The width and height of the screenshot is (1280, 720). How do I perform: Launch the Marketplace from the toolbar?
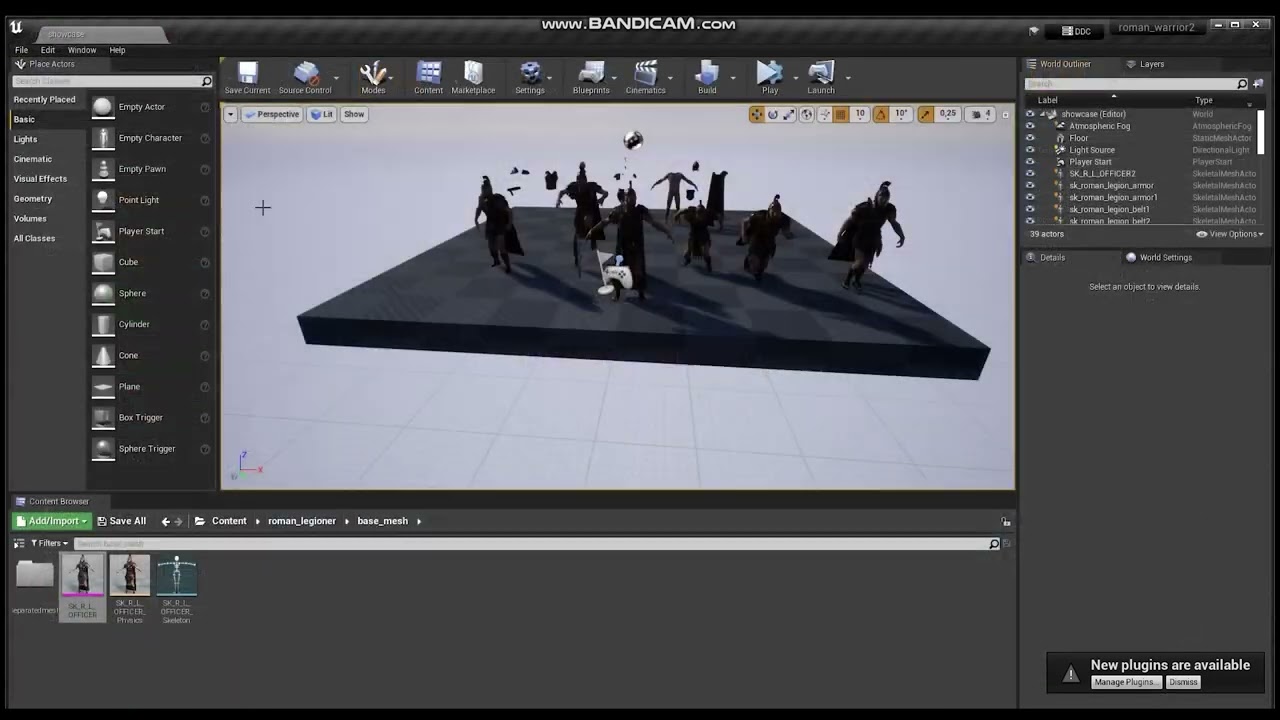click(x=473, y=77)
